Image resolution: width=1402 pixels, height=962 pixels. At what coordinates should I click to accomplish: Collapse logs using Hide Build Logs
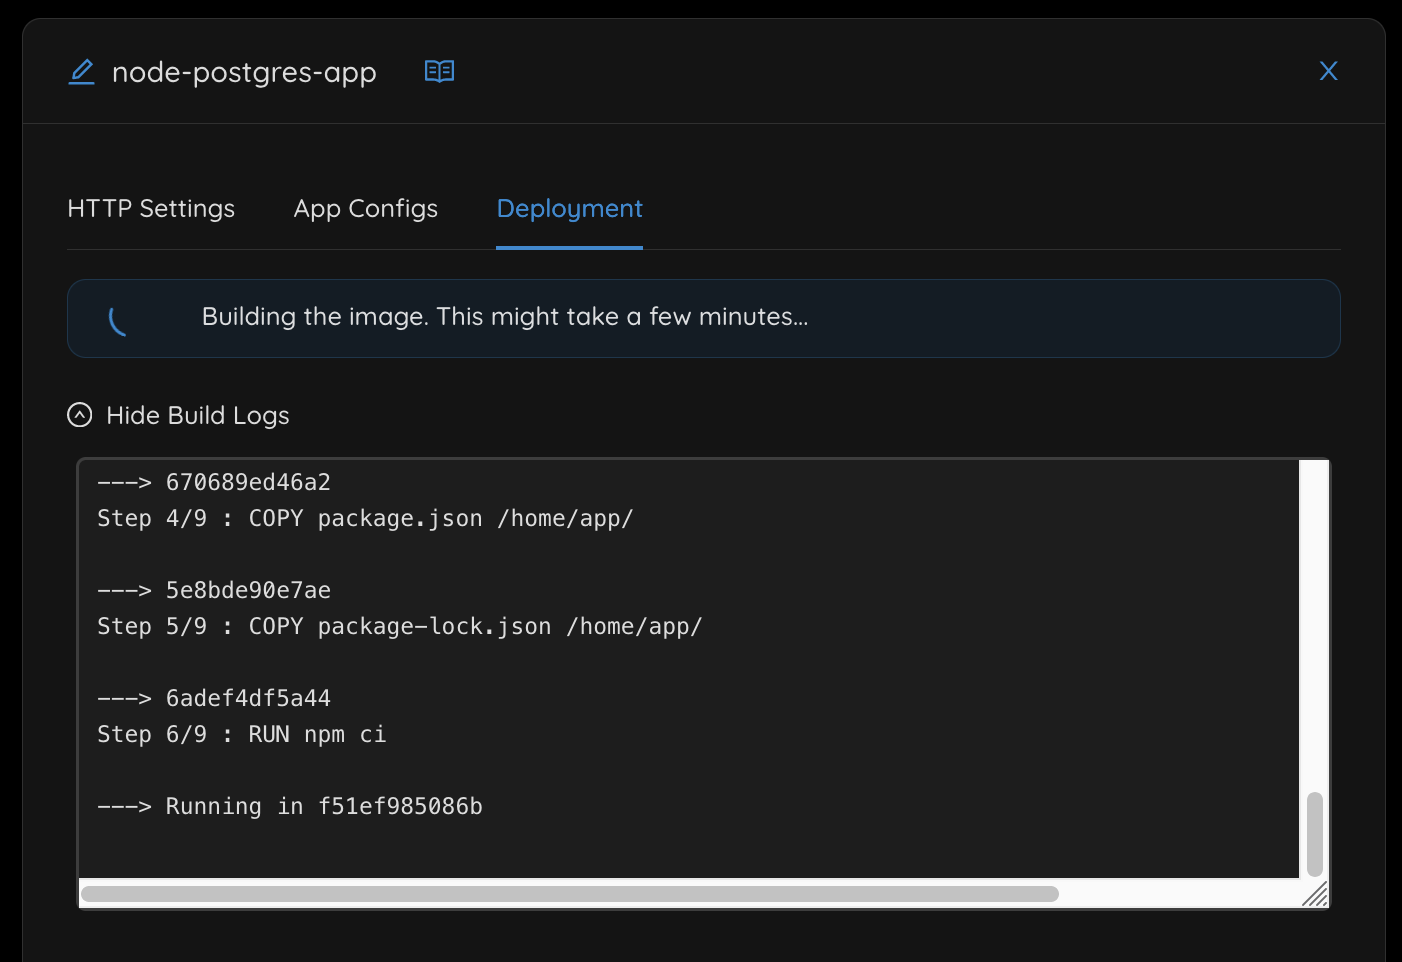(197, 414)
